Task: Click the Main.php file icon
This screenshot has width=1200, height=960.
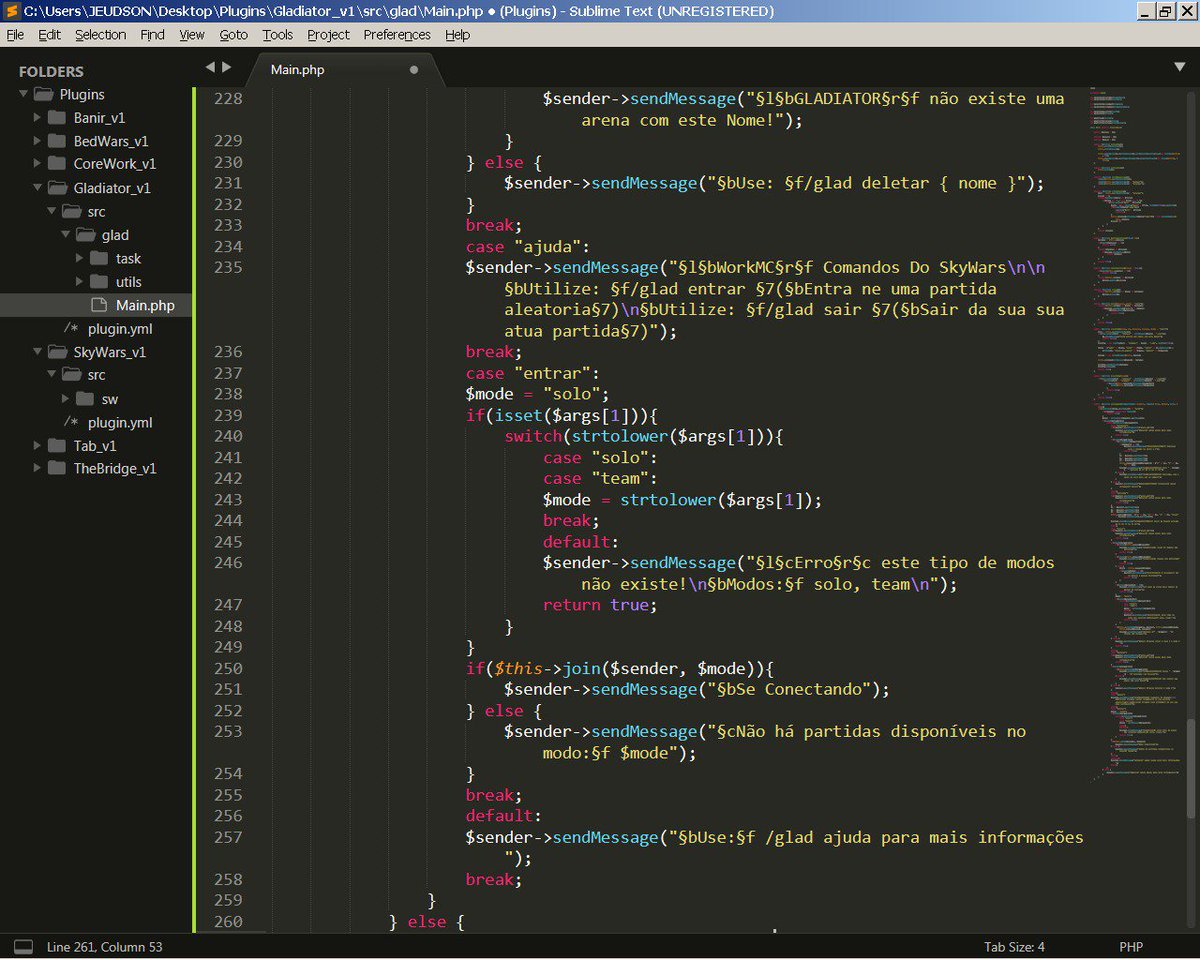Action: coord(99,305)
